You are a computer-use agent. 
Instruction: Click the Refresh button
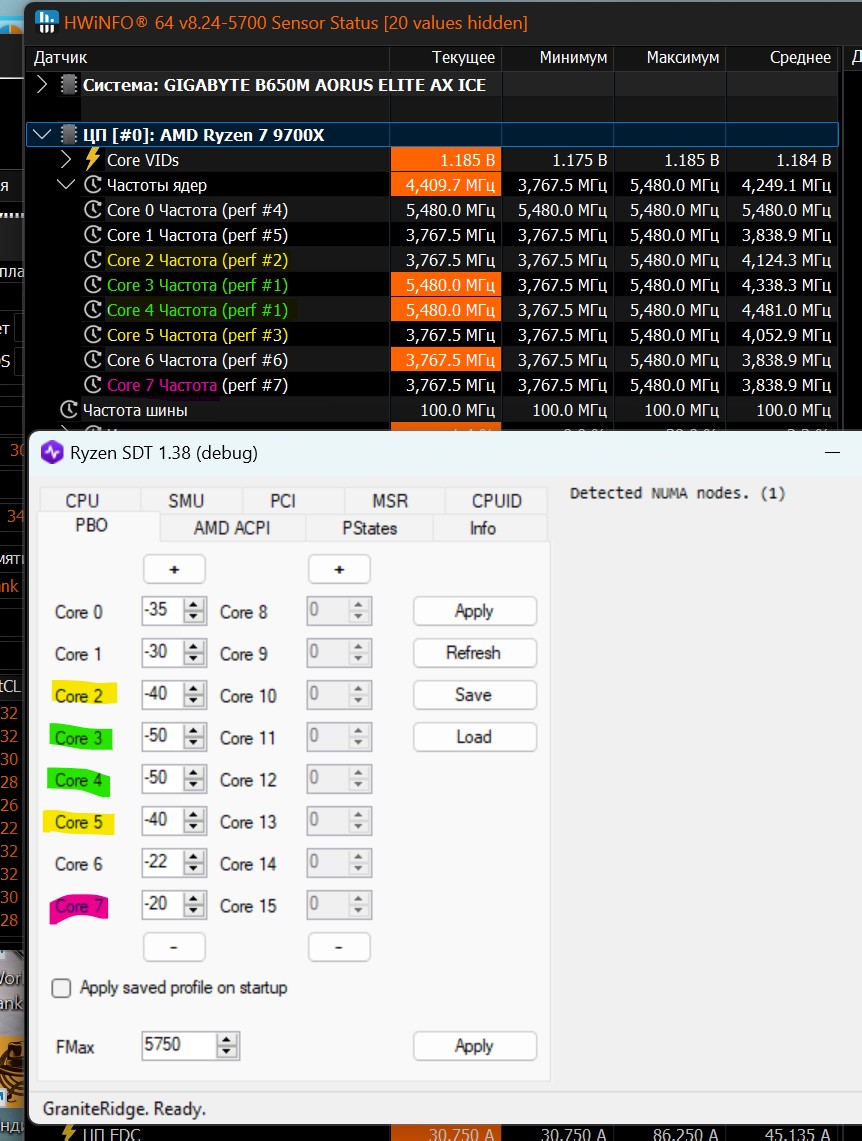point(474,653)
